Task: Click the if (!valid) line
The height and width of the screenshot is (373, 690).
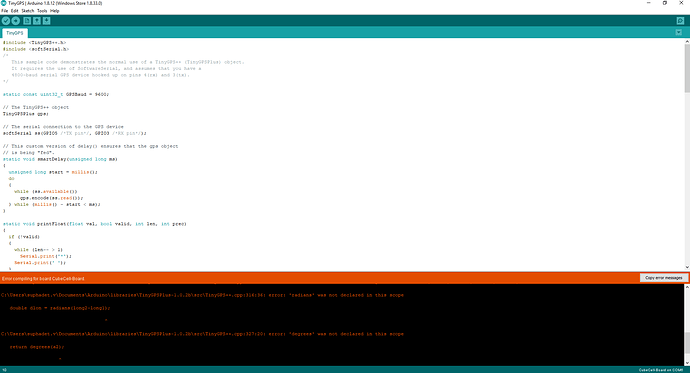Action: click(x=24, y=237)
